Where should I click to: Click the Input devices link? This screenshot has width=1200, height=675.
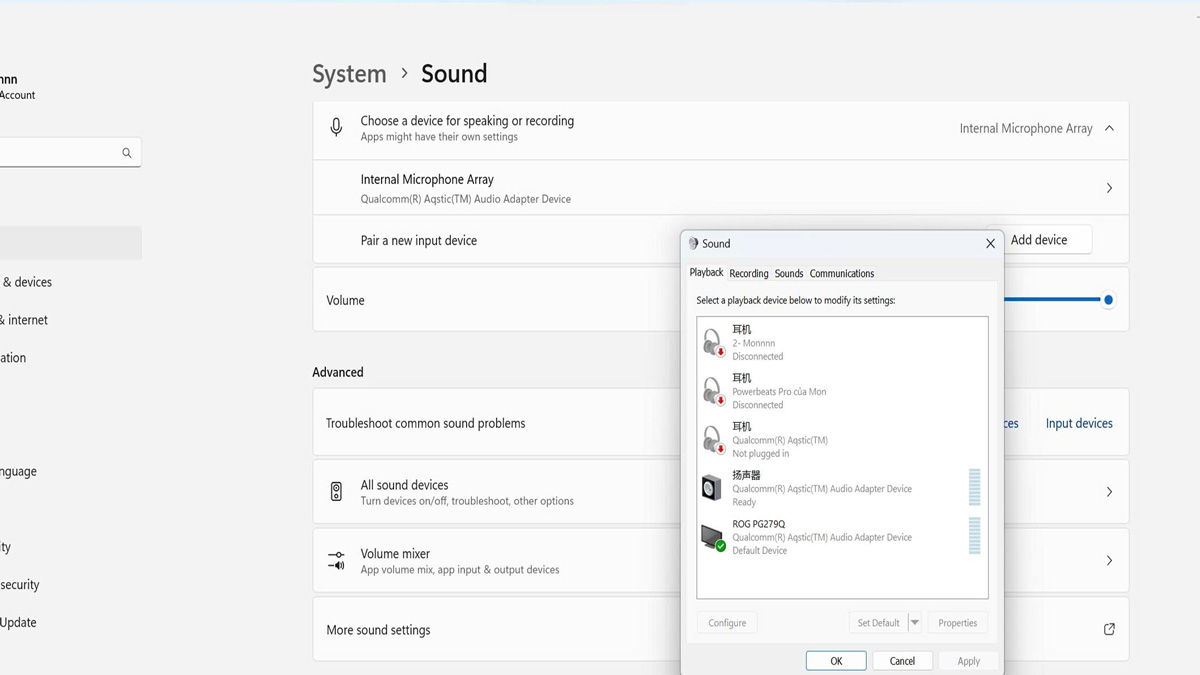1079,423
